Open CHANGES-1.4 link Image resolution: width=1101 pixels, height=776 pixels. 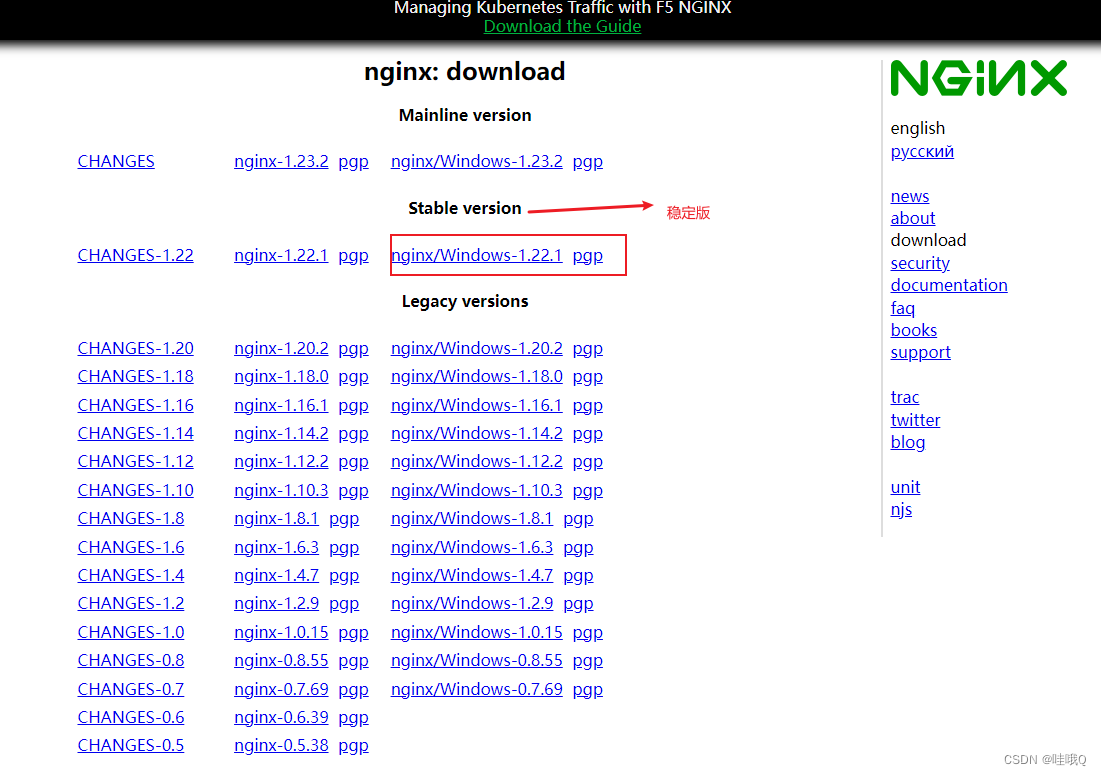pos(131,575)
